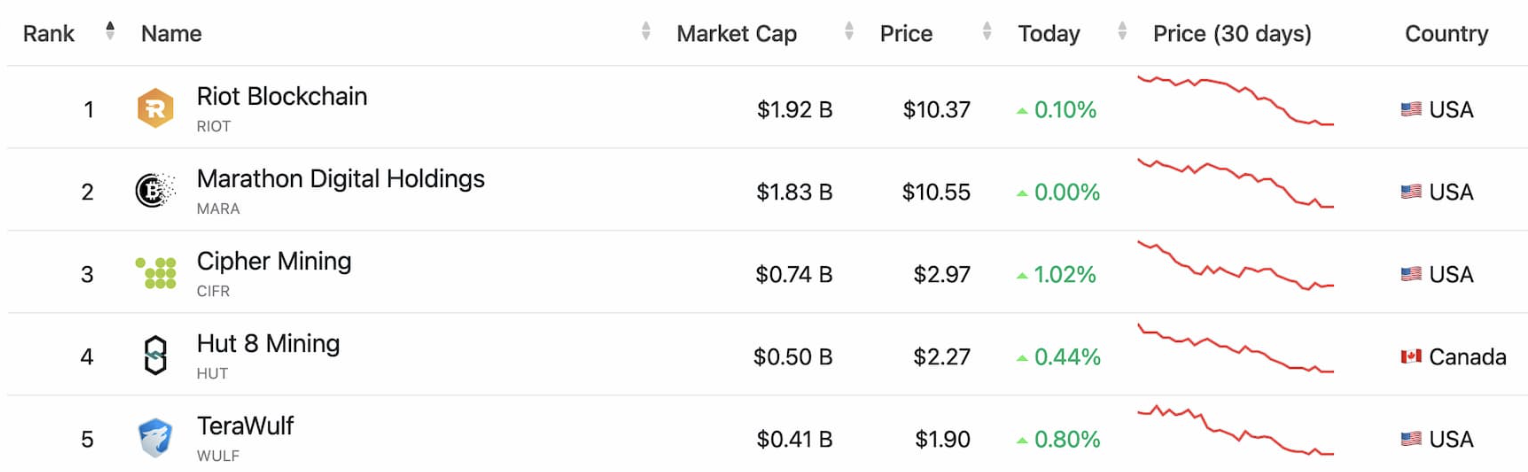The image size is (1528, 472).
Task: Click the Cipher Mining green dots logo
Action: coord(156,273)
